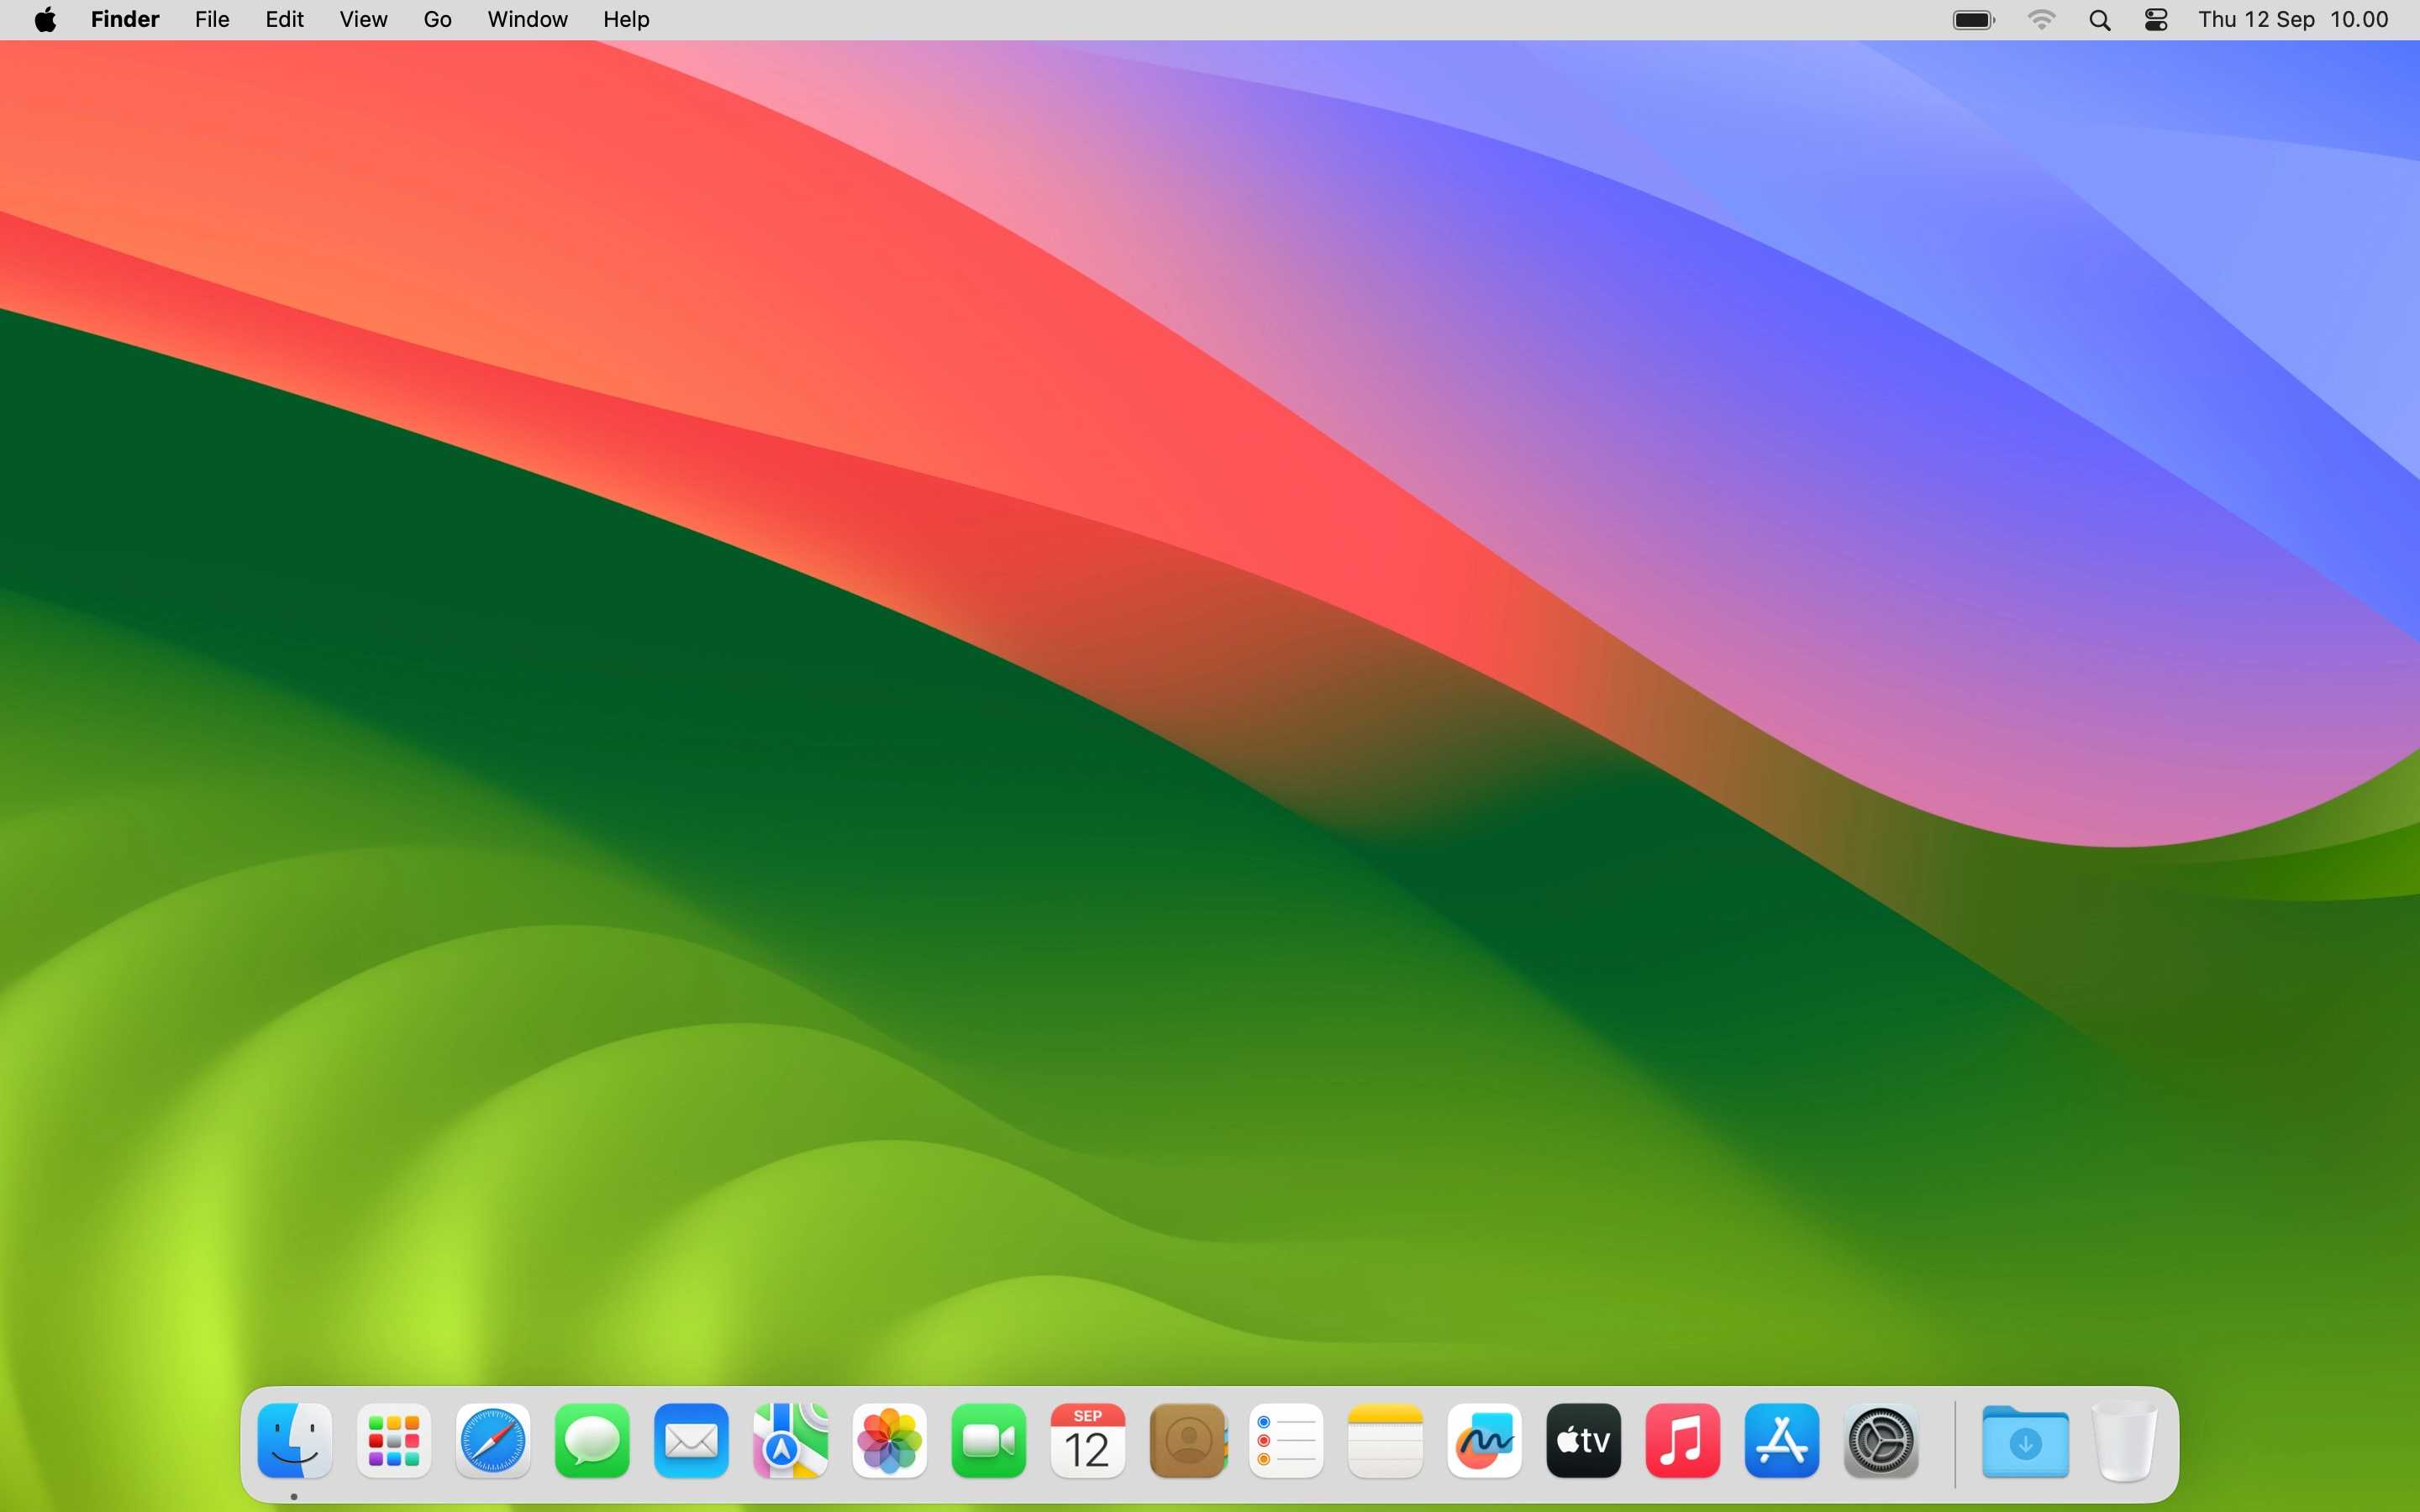Open Maps from the Dock
This screenshot has height=1512, width=2420.
[790, 1441]
